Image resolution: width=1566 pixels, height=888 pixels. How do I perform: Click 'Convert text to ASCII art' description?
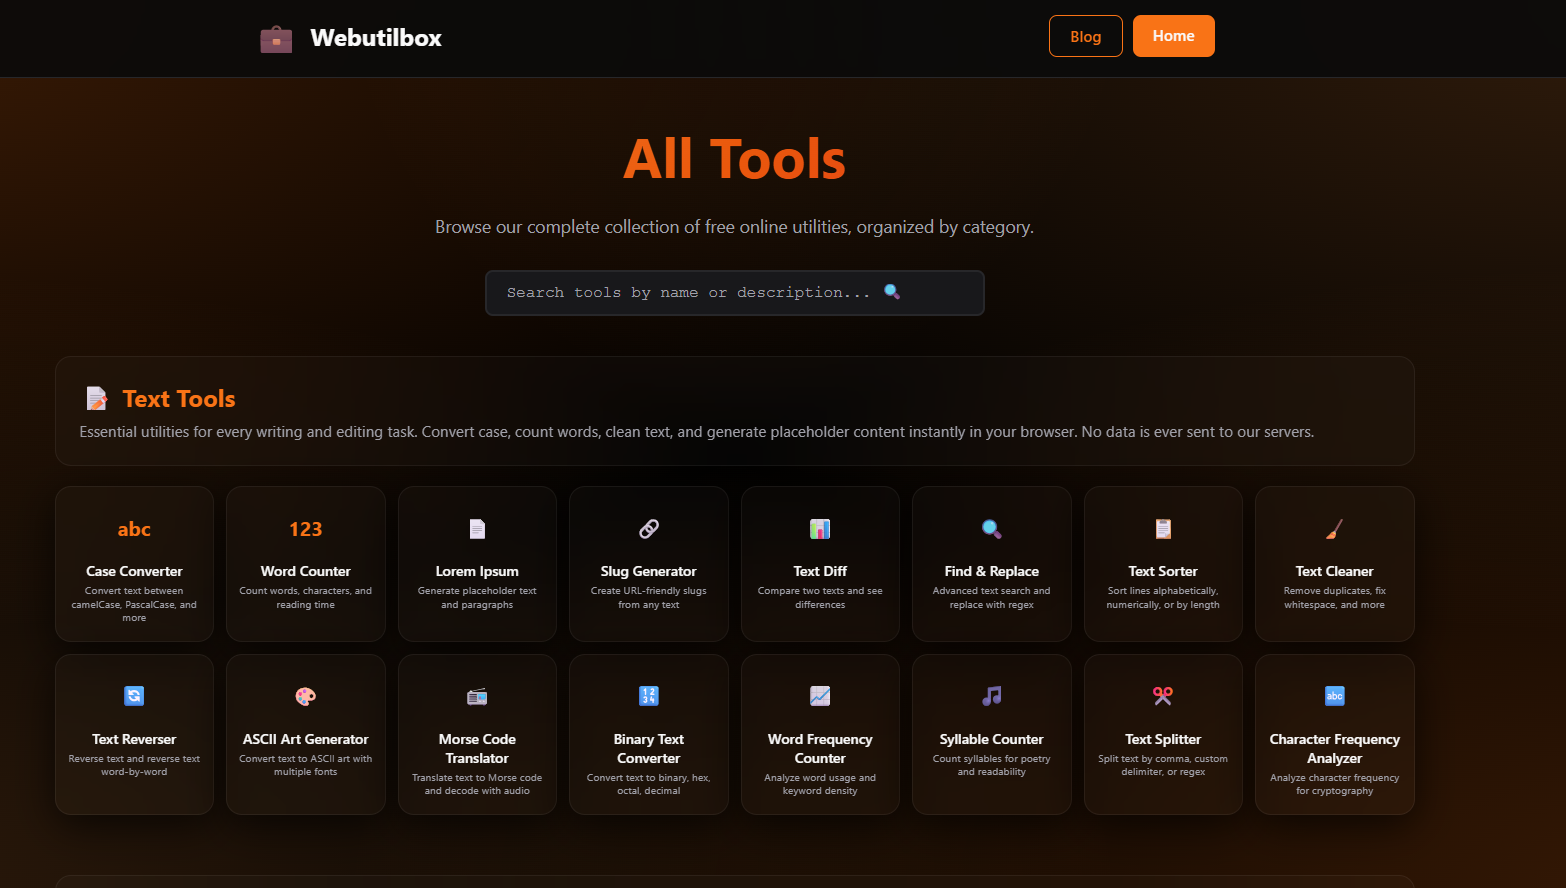click(306, 765)
